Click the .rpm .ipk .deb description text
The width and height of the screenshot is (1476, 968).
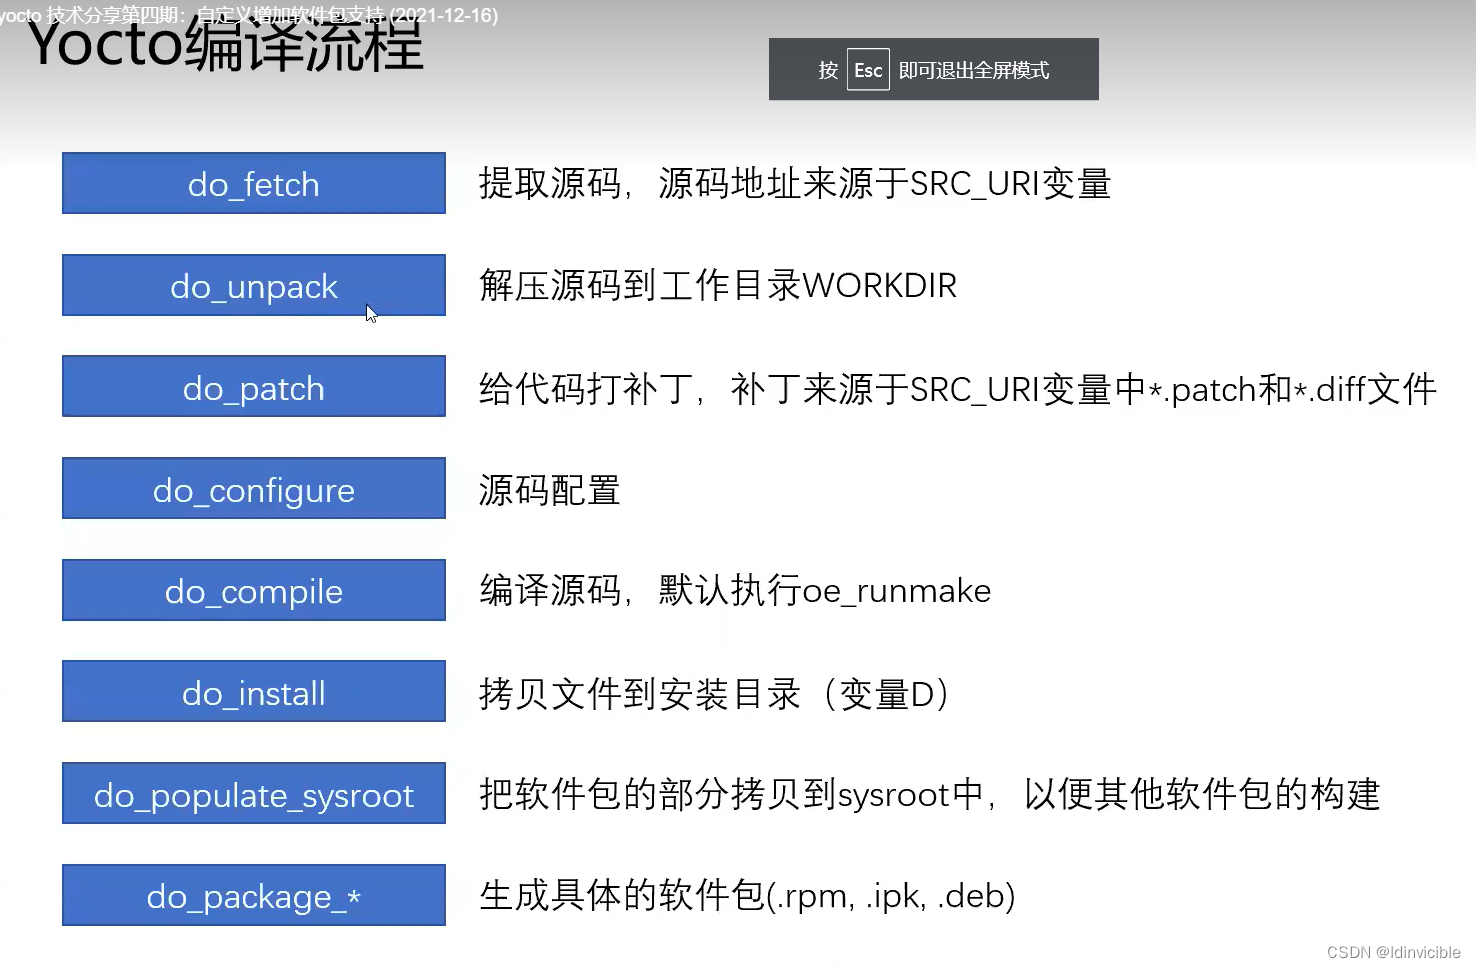click(747, 895)
